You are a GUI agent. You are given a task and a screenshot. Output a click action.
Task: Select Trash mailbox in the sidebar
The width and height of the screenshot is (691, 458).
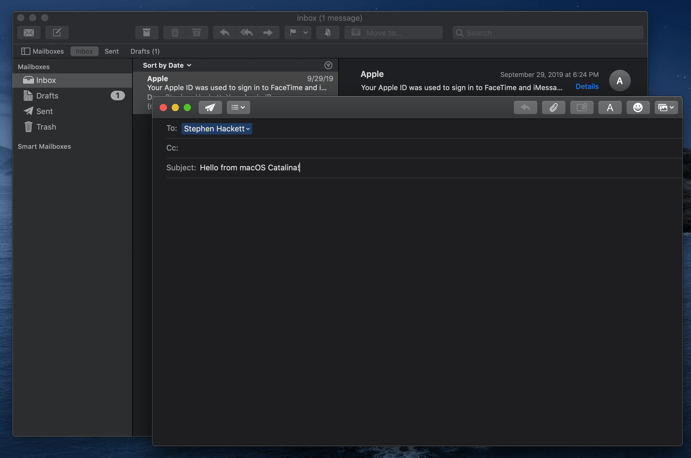(72, 127)
